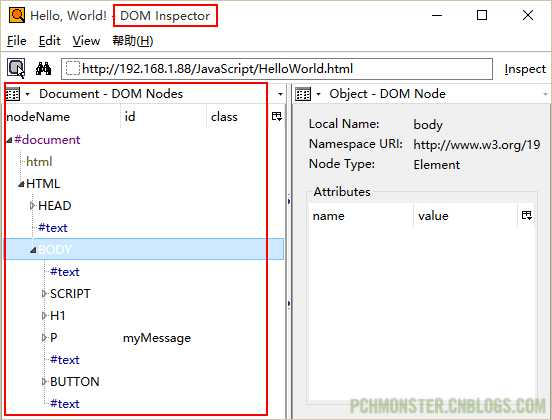Expand the HEAD node
The width and height of the screenshot is (552, 420).
point(32,206)
